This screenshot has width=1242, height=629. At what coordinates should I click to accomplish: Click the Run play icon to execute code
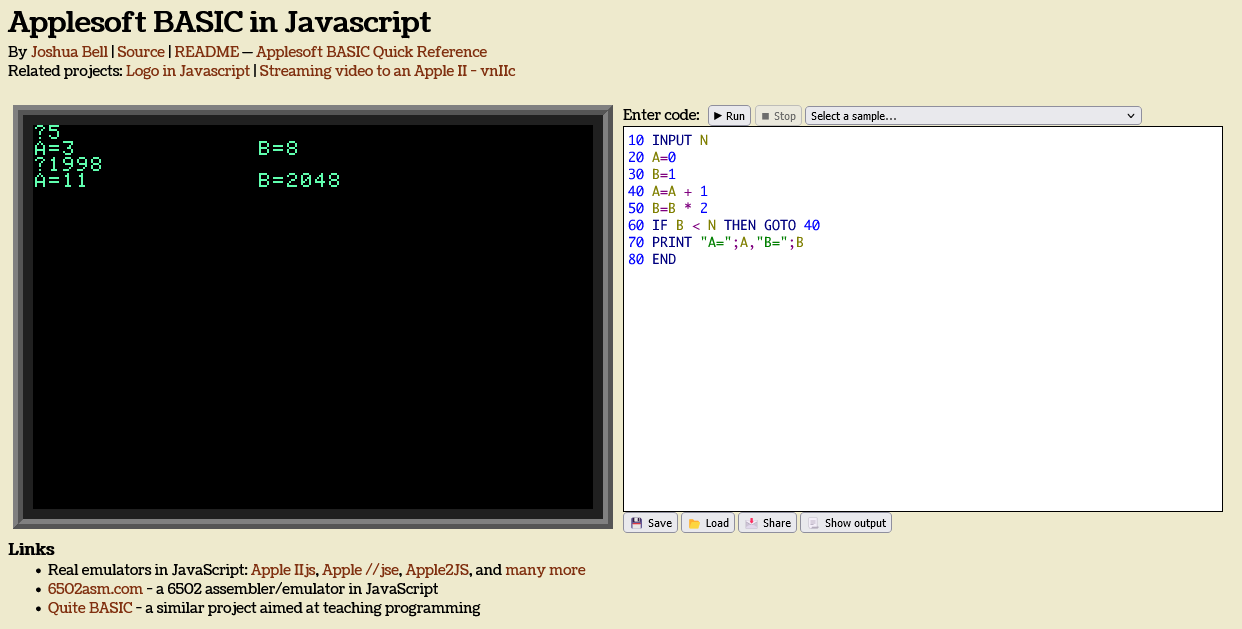point(716,115)
